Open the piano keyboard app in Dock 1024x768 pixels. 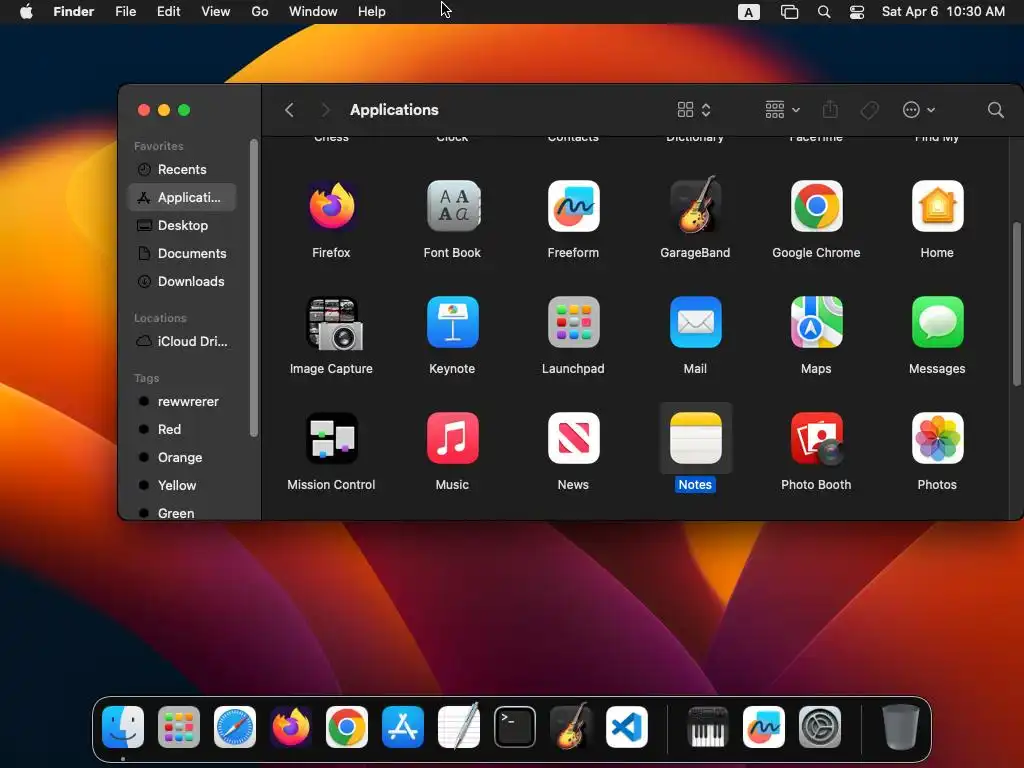[x=708, y=727]
